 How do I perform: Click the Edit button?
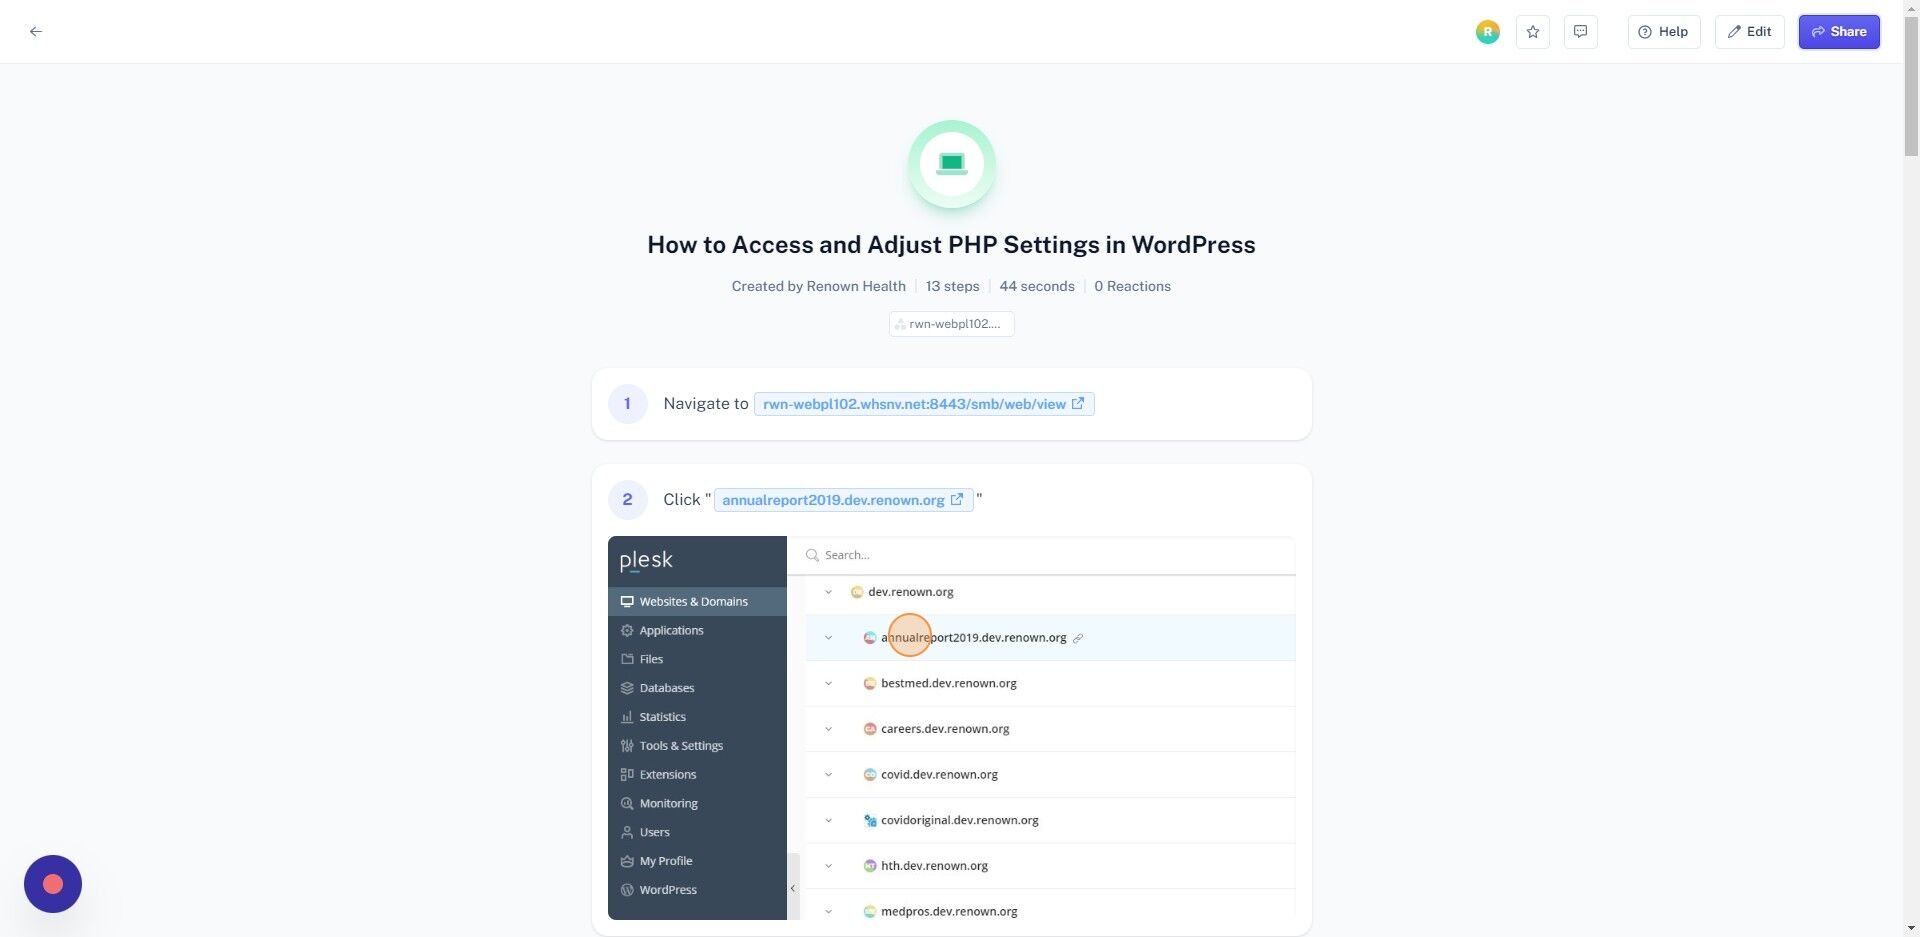click(1749, 32)
